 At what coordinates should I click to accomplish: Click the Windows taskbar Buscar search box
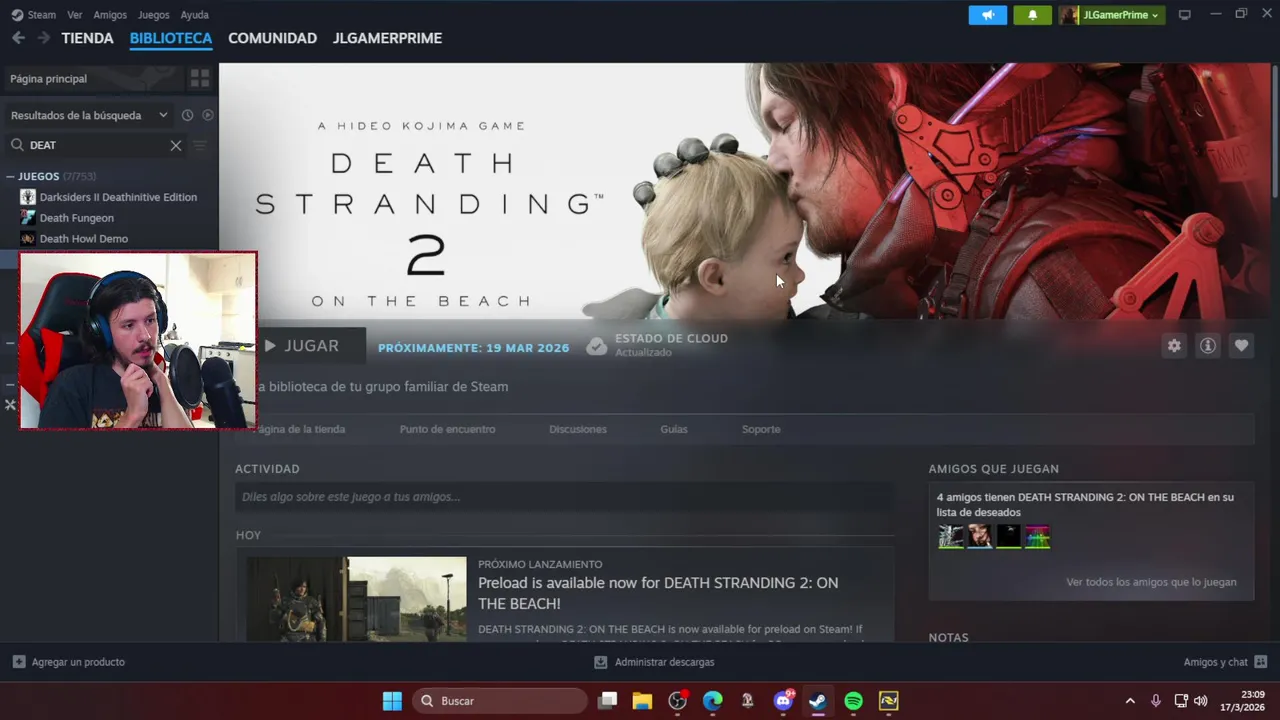point(500,701)
